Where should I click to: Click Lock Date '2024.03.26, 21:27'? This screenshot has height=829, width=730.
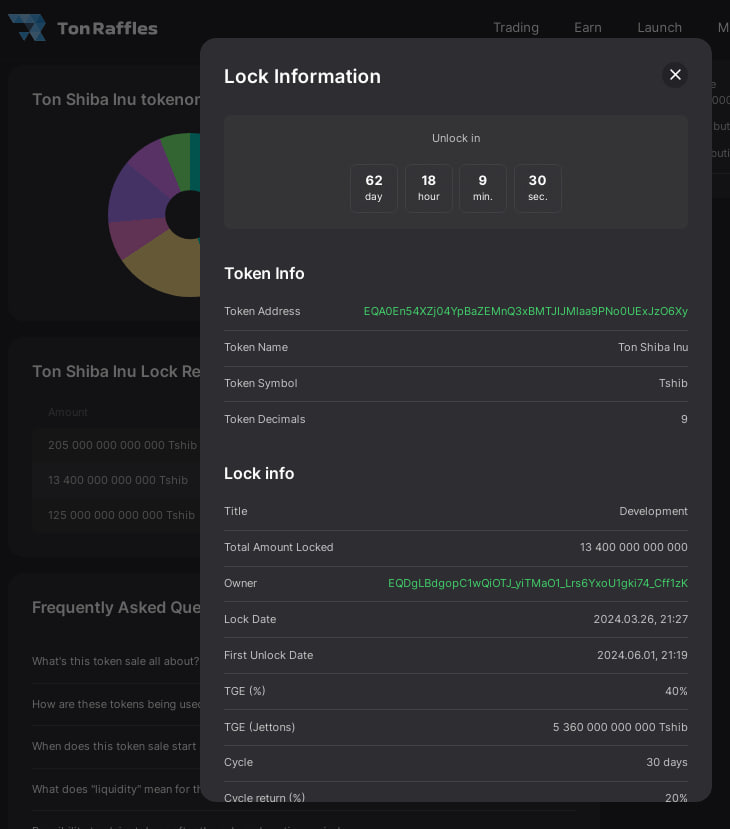tap(641, 619)
